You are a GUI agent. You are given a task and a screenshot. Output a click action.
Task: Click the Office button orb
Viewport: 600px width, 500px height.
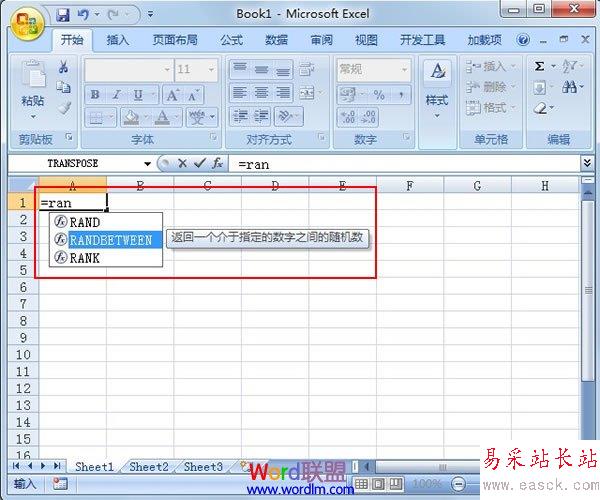tap(26, 24)
